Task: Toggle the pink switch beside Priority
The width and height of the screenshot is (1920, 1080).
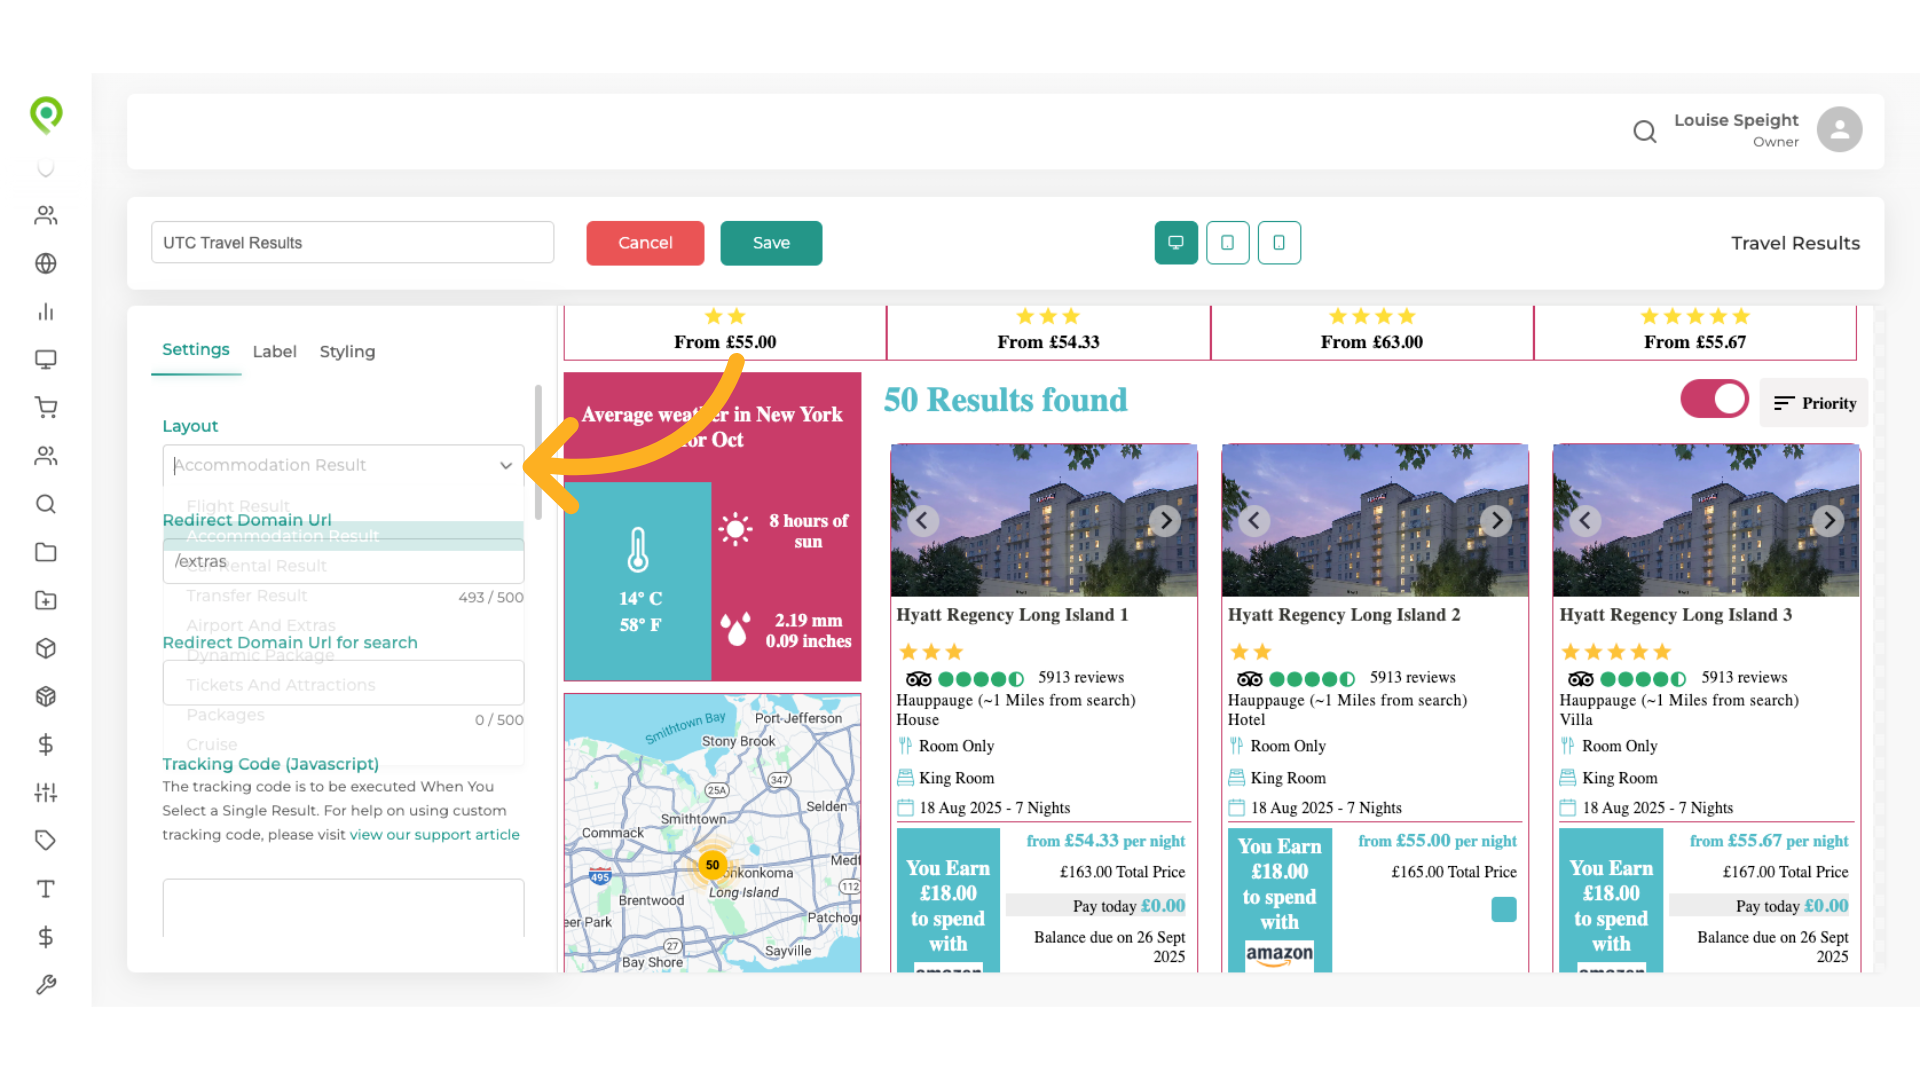Action: (x=1714, y=399)
